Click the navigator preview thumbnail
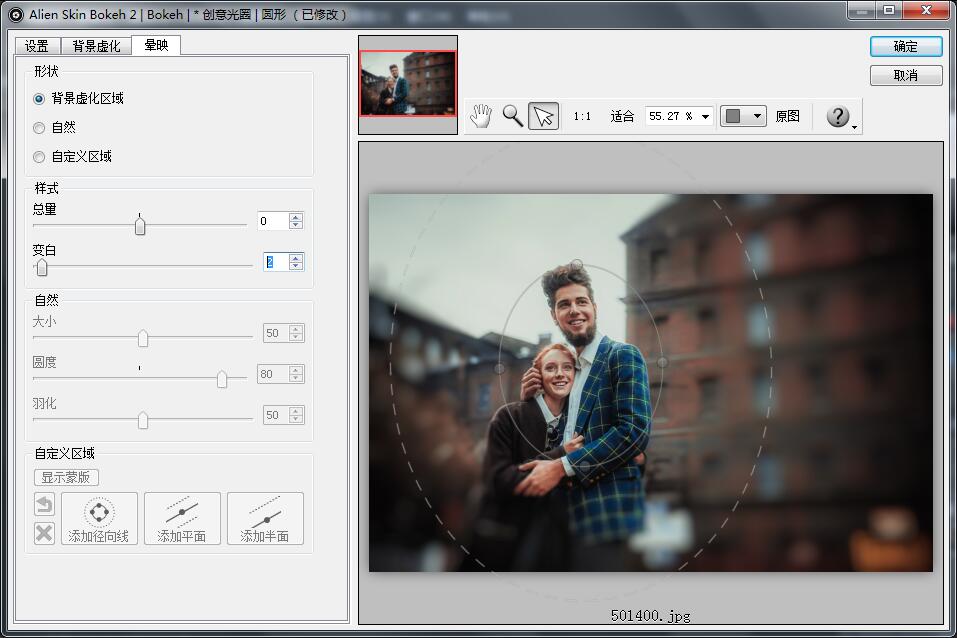Screen dimensions: 957x638 [408, 83]
